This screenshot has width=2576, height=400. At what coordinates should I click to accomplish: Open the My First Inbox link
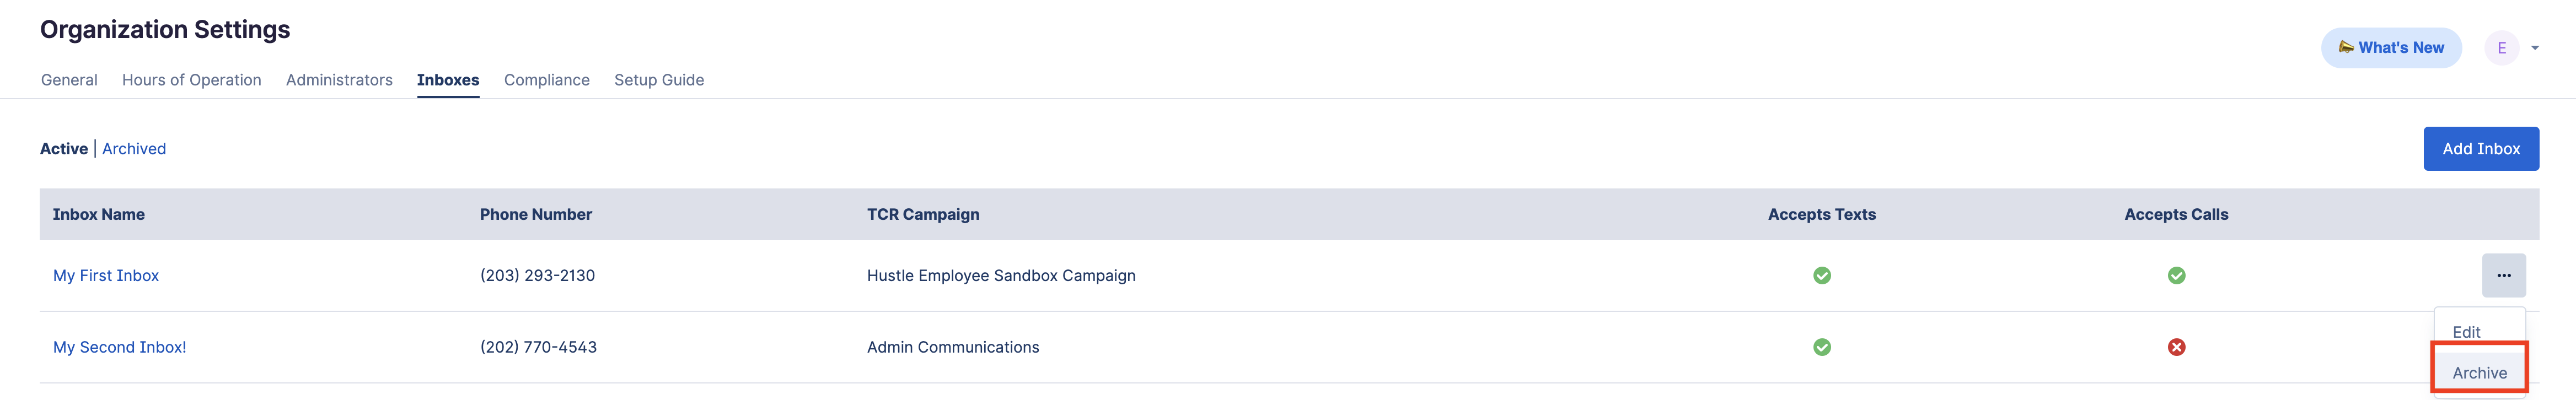click(x=106, y=275)
